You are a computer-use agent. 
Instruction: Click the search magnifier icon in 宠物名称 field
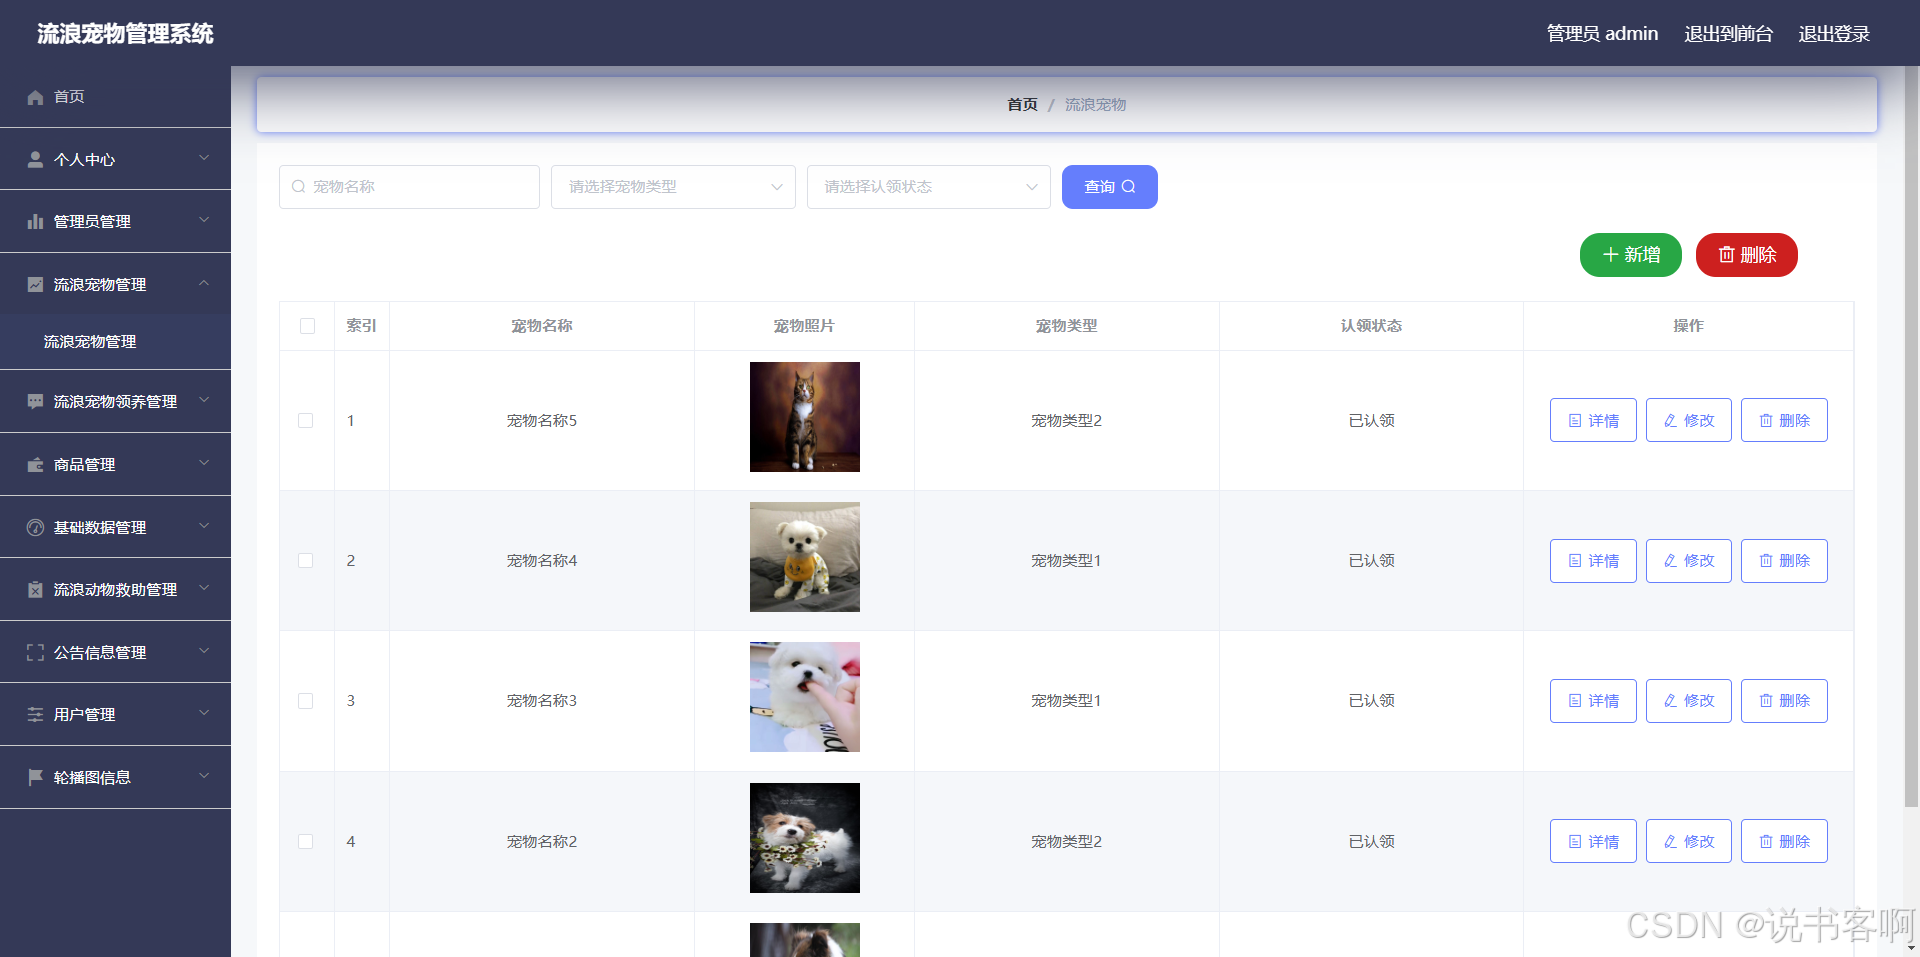[298, 187]
